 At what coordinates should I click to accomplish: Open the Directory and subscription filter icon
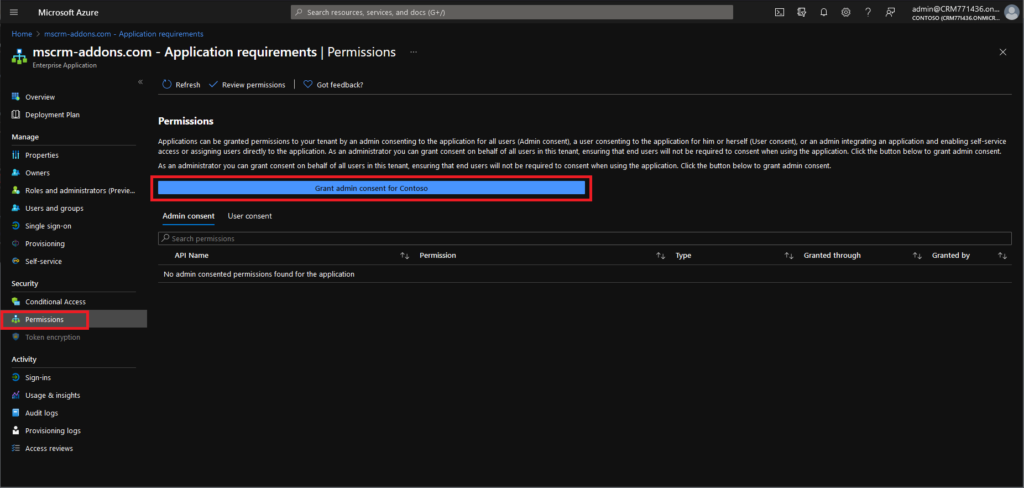(x=801, y=12)
